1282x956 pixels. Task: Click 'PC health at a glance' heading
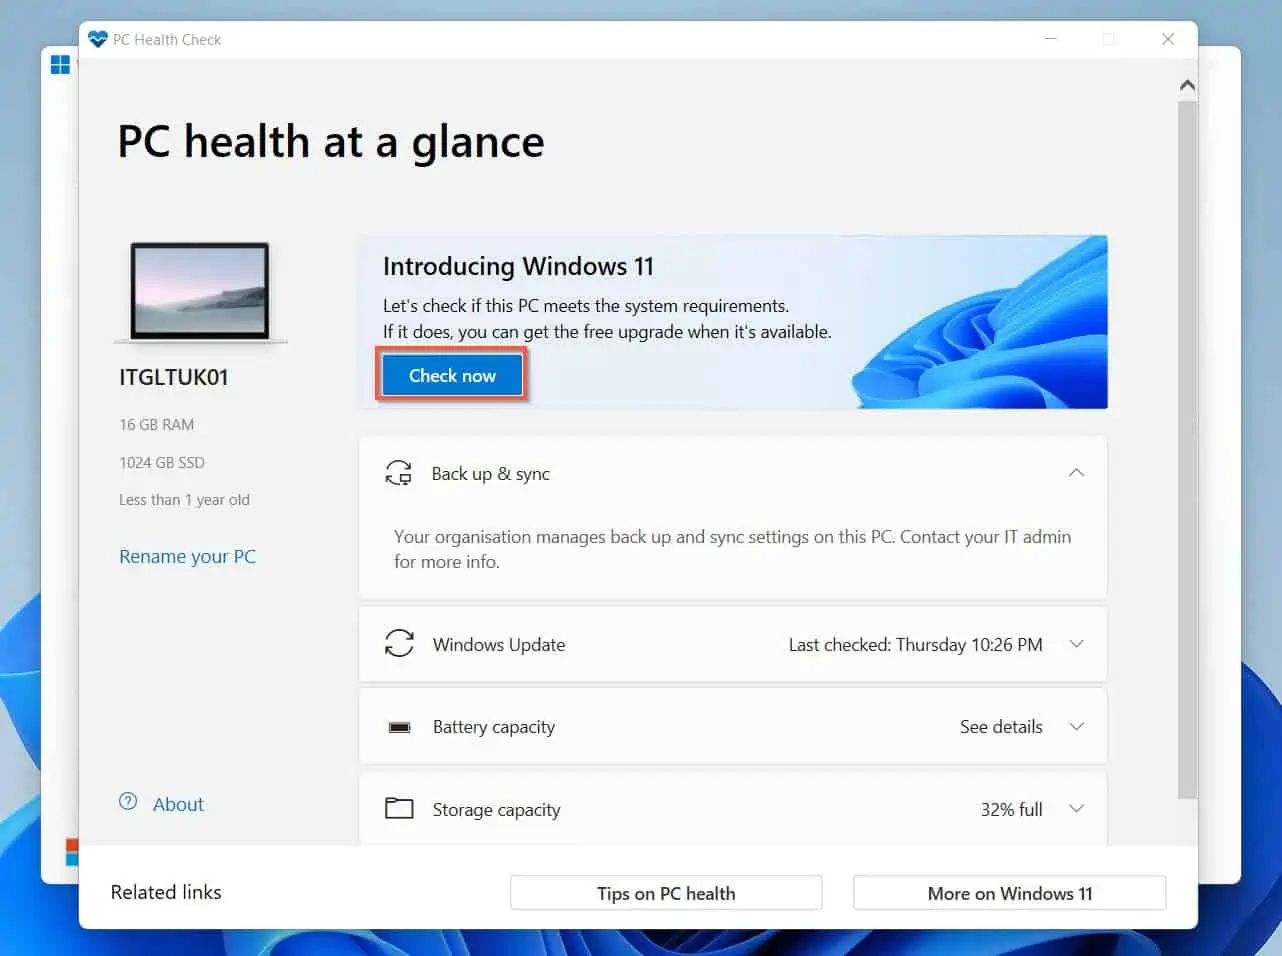331,142
